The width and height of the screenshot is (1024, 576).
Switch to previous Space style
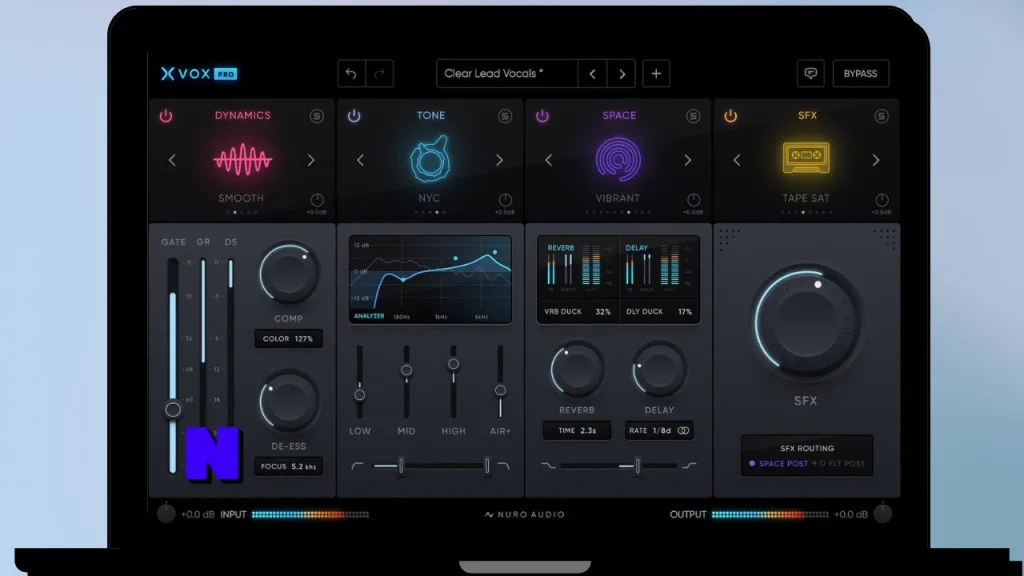click(549, 160)
